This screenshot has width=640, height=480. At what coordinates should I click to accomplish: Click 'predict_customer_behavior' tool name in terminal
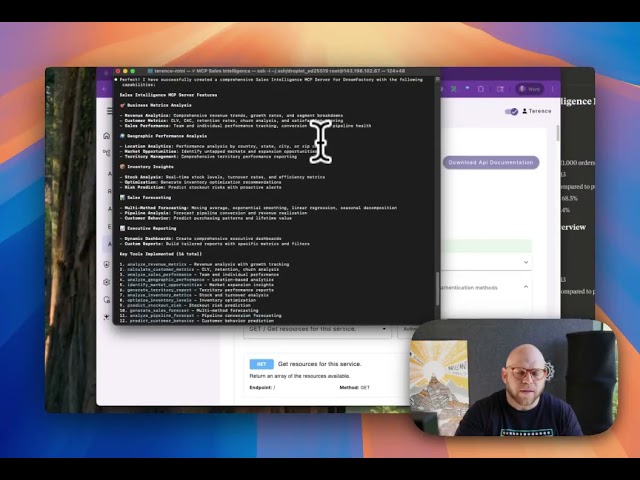162,321
